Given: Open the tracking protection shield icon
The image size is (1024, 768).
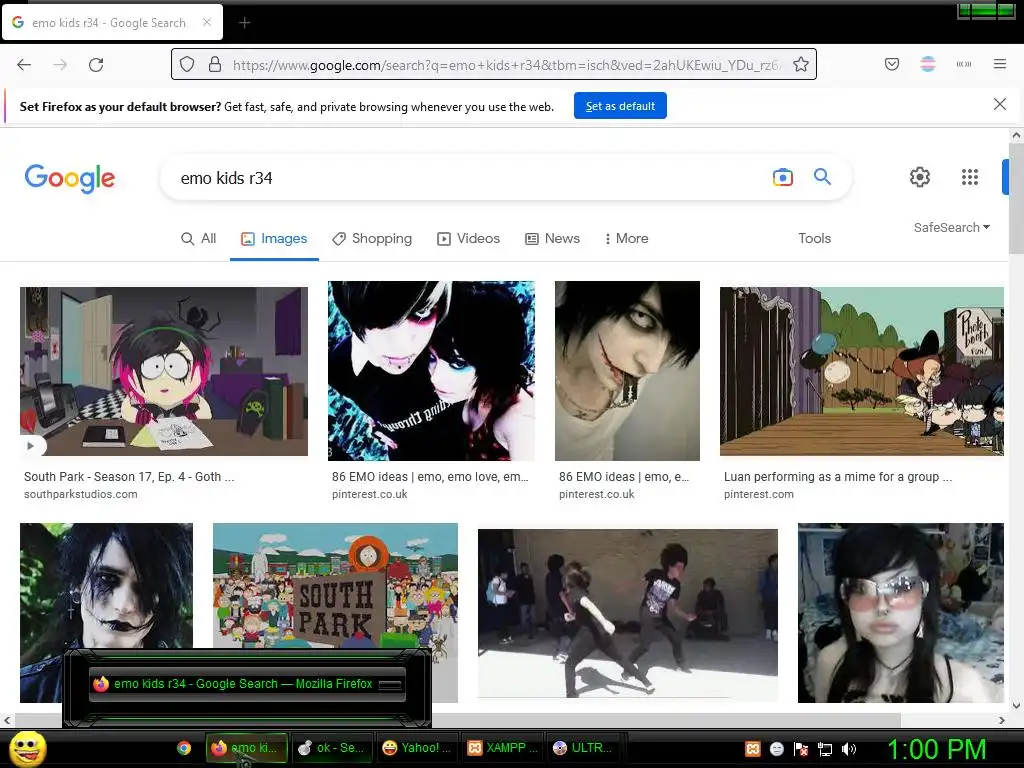Looking at the screenshot, I should [187, 64].
